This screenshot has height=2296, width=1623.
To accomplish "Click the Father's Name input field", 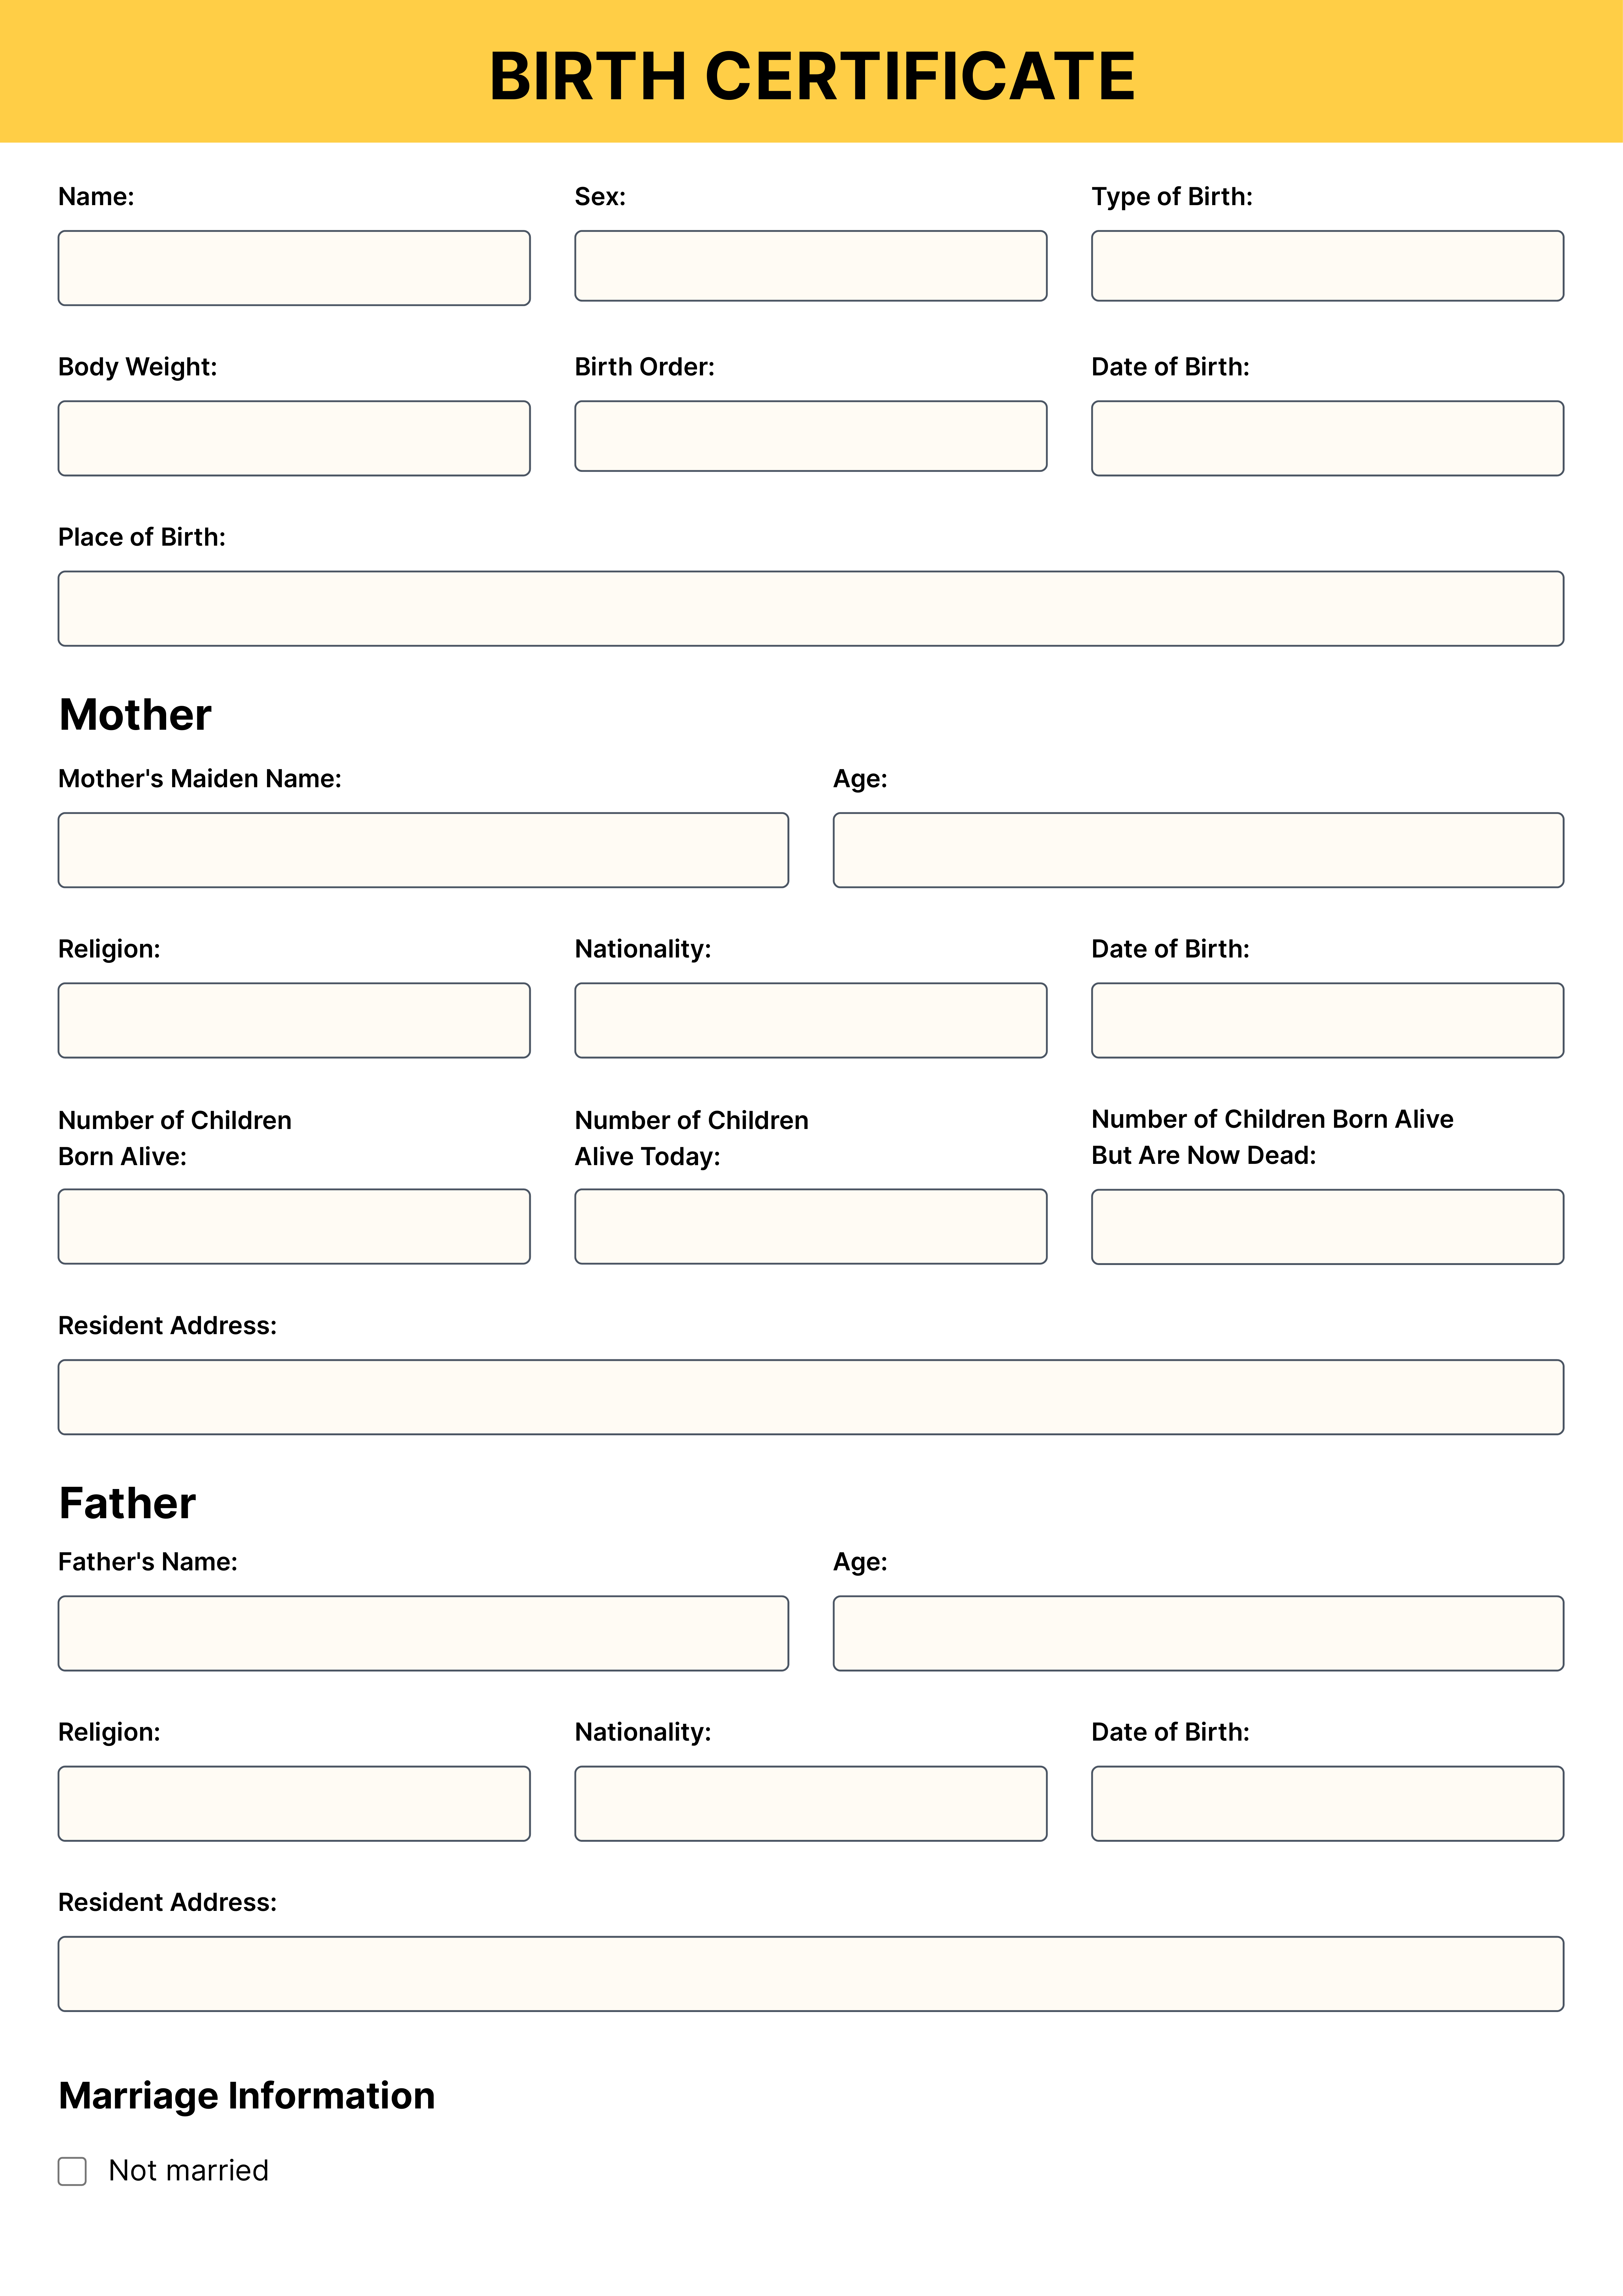I will 423,1633.
